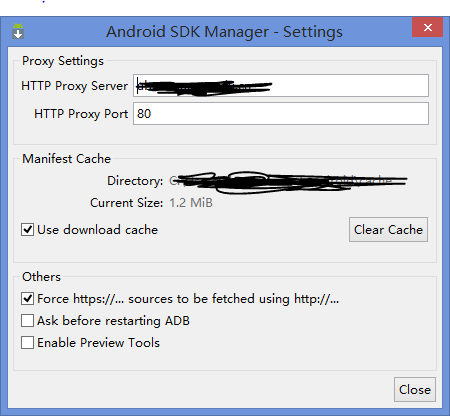
Task: Click the Use download cache label text
Action: [x=97, y=230]
